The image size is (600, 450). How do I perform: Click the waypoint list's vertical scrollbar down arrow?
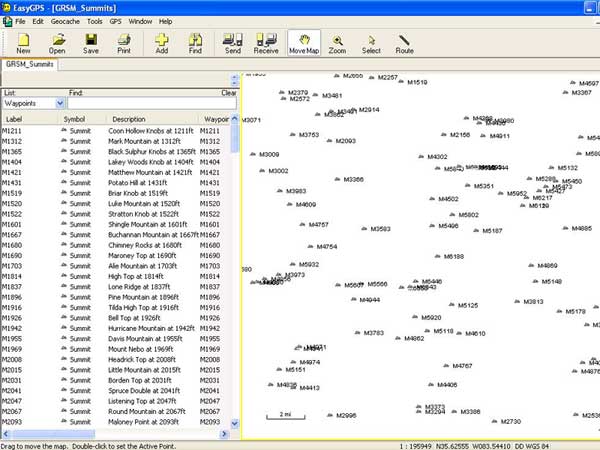[x=235, y=423]
